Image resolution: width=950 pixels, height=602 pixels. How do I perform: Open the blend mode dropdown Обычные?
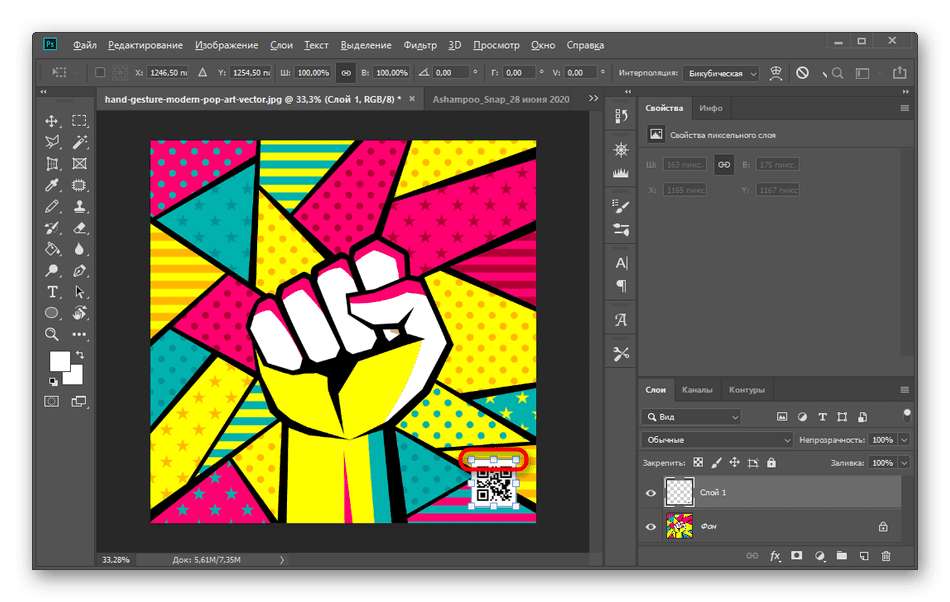click(717, 440)
